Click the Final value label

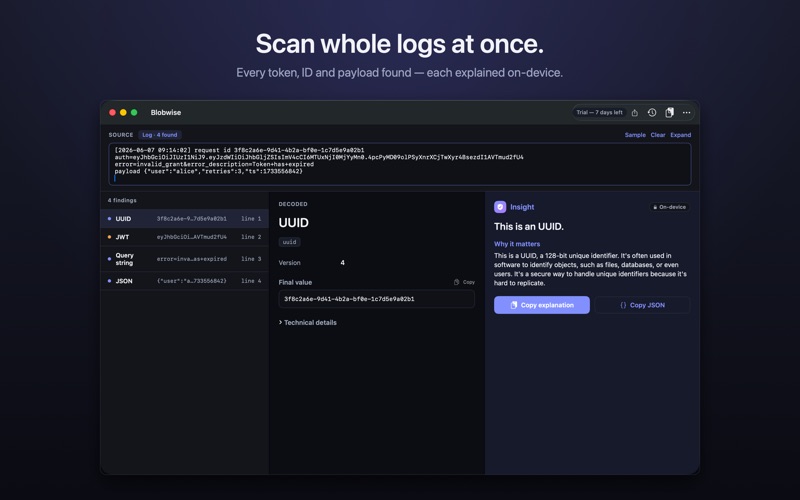295,282
